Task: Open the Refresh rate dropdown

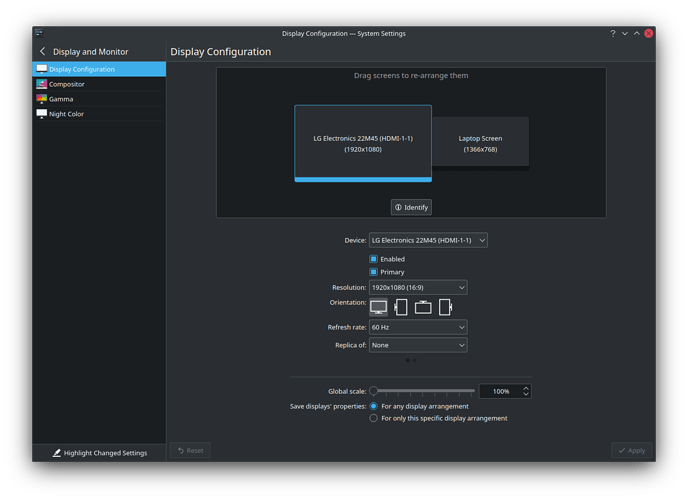Action: coord(417,327)
